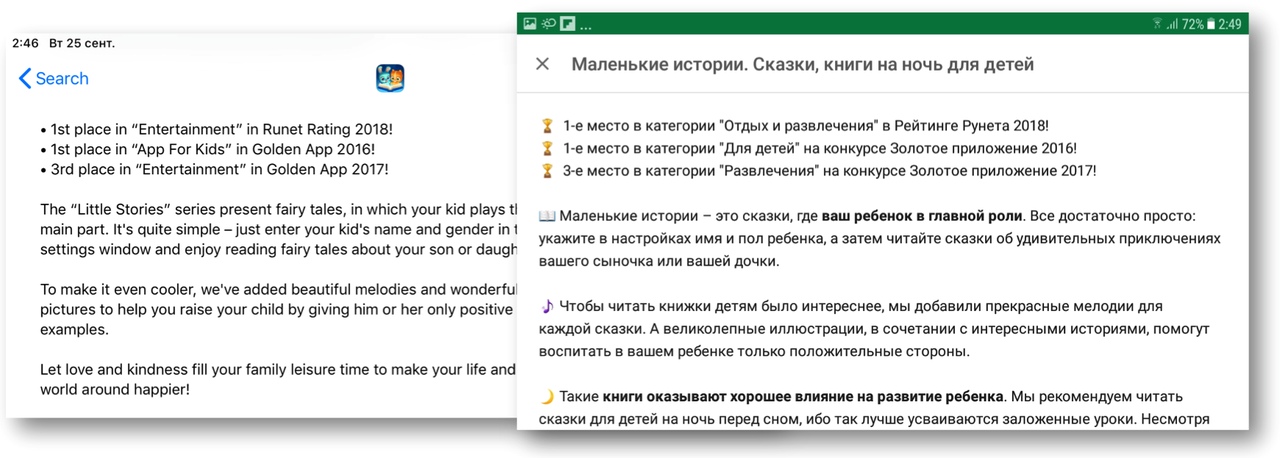This screenshot has width=1280, height=458.
Task: Tap the 72% battery percentage text
Action: [1193, 23]
